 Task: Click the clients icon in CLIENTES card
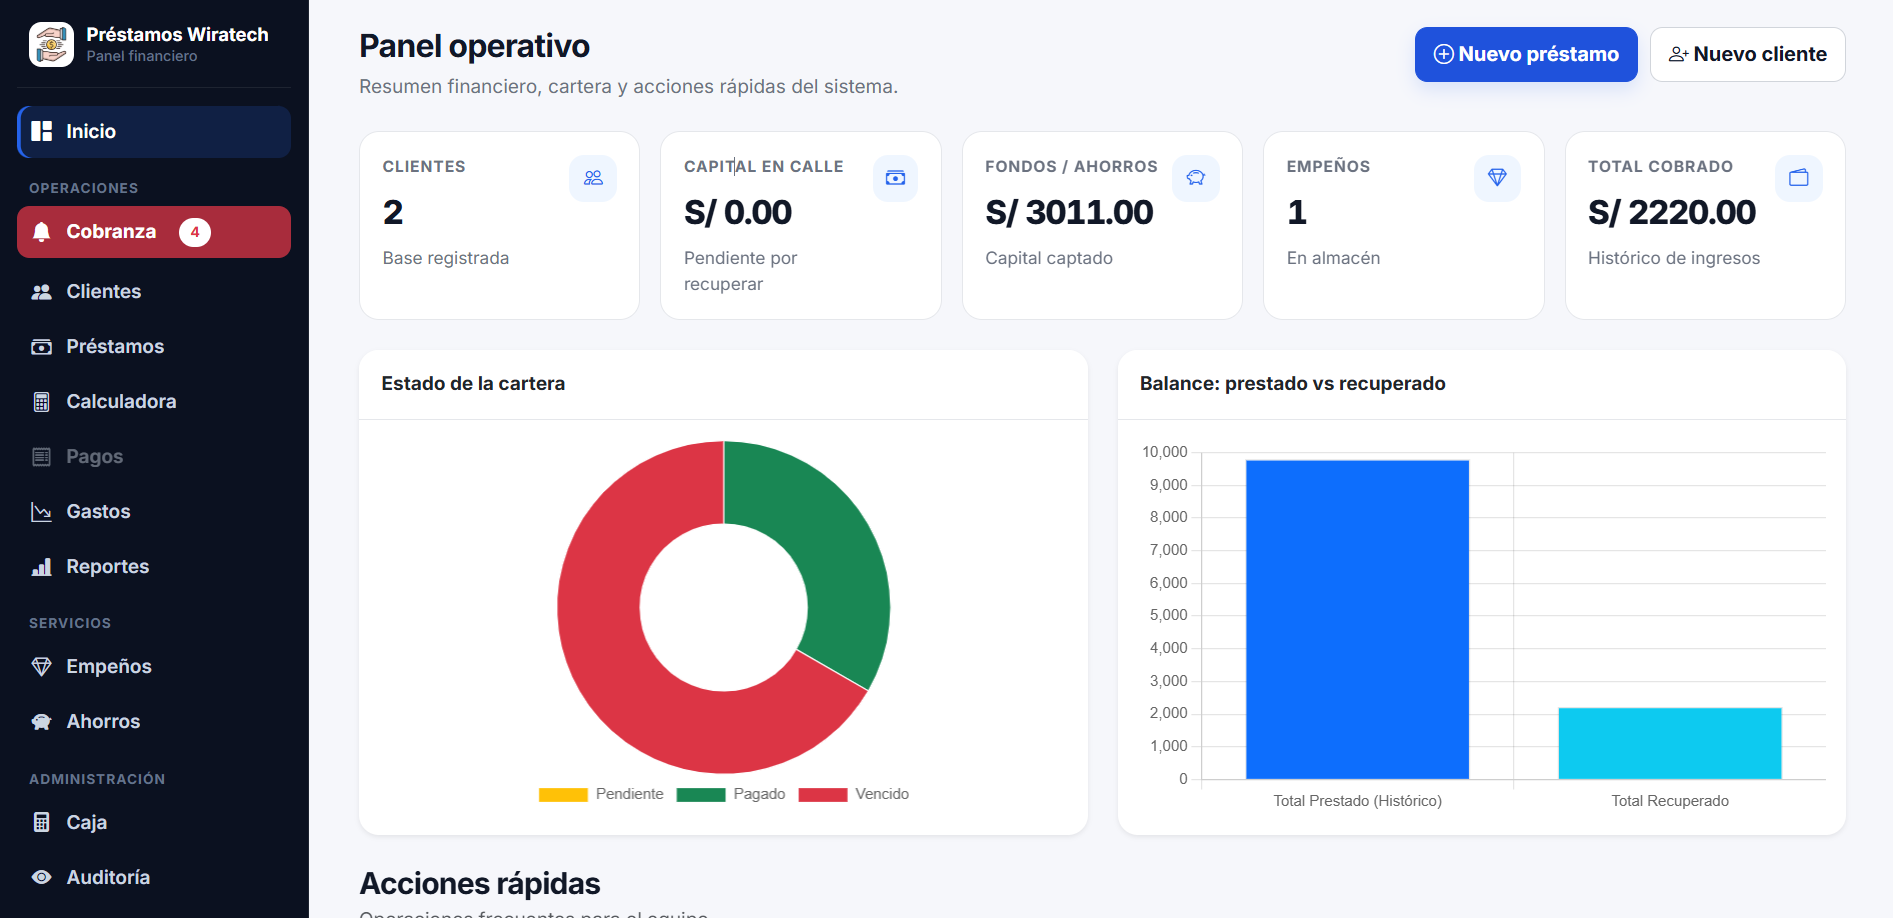coord(593,178)
